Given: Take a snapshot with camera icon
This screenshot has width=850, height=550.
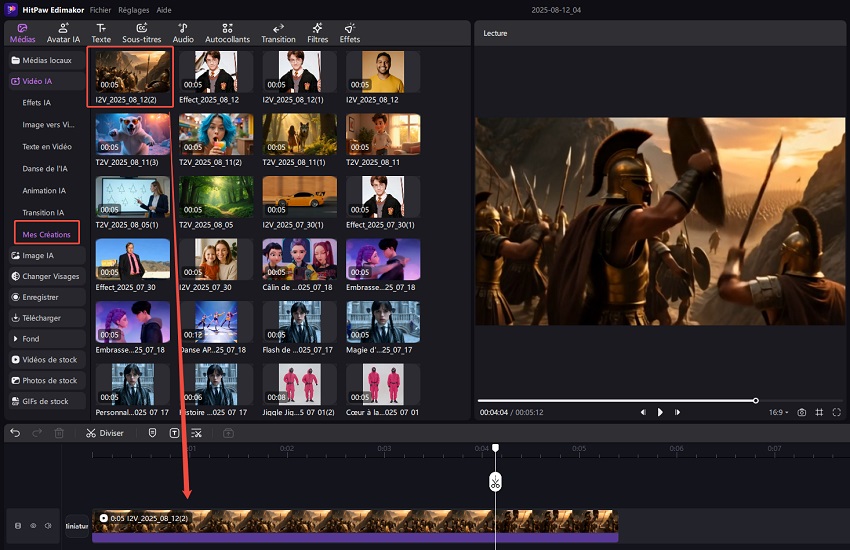Looking at the screenshot, I should click(802, 412).
